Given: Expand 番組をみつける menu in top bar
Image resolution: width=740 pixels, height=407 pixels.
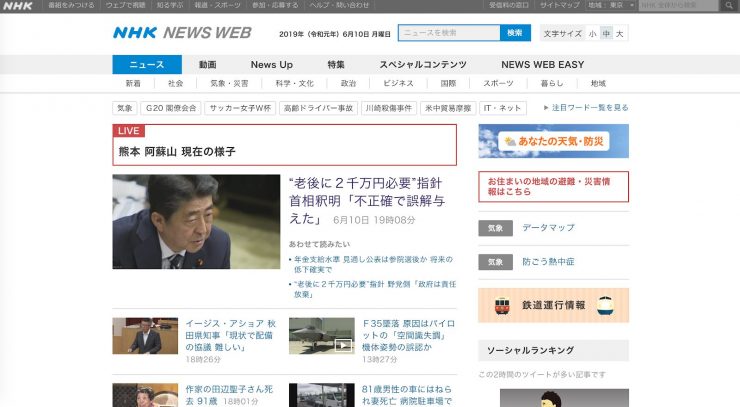Looking at the screenshot, I should point(71,6).
